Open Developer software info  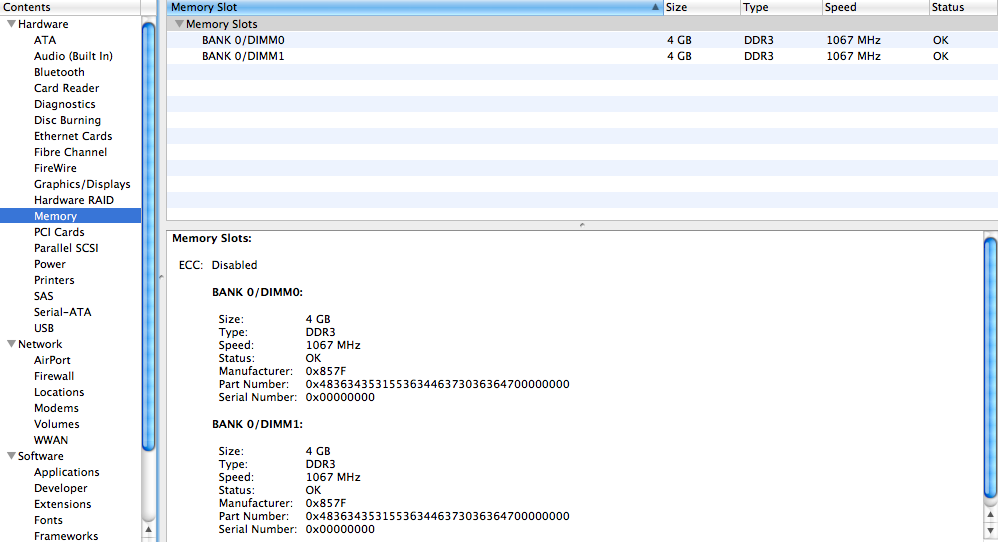60,488
